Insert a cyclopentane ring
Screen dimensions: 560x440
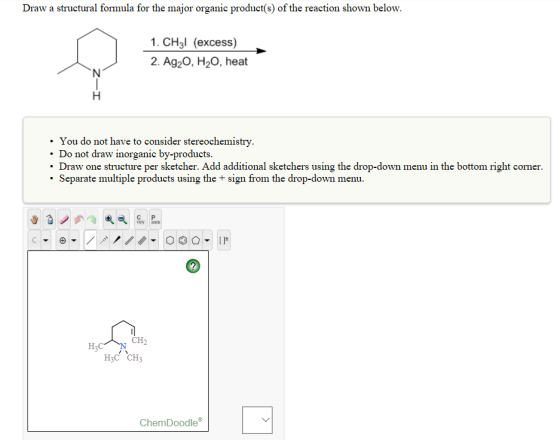[195, 240]
